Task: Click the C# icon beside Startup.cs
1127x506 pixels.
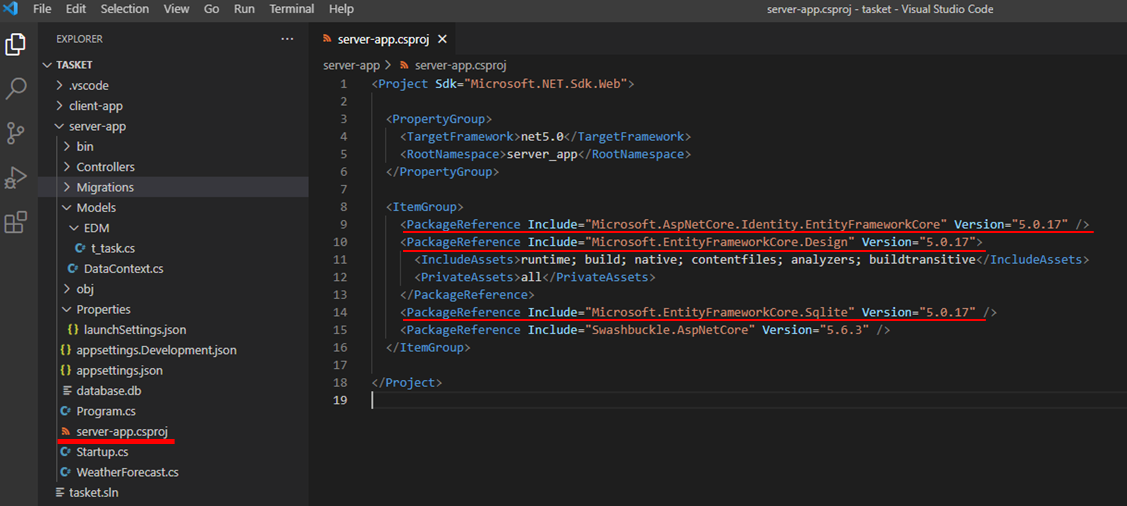Action: pos(65,452)
